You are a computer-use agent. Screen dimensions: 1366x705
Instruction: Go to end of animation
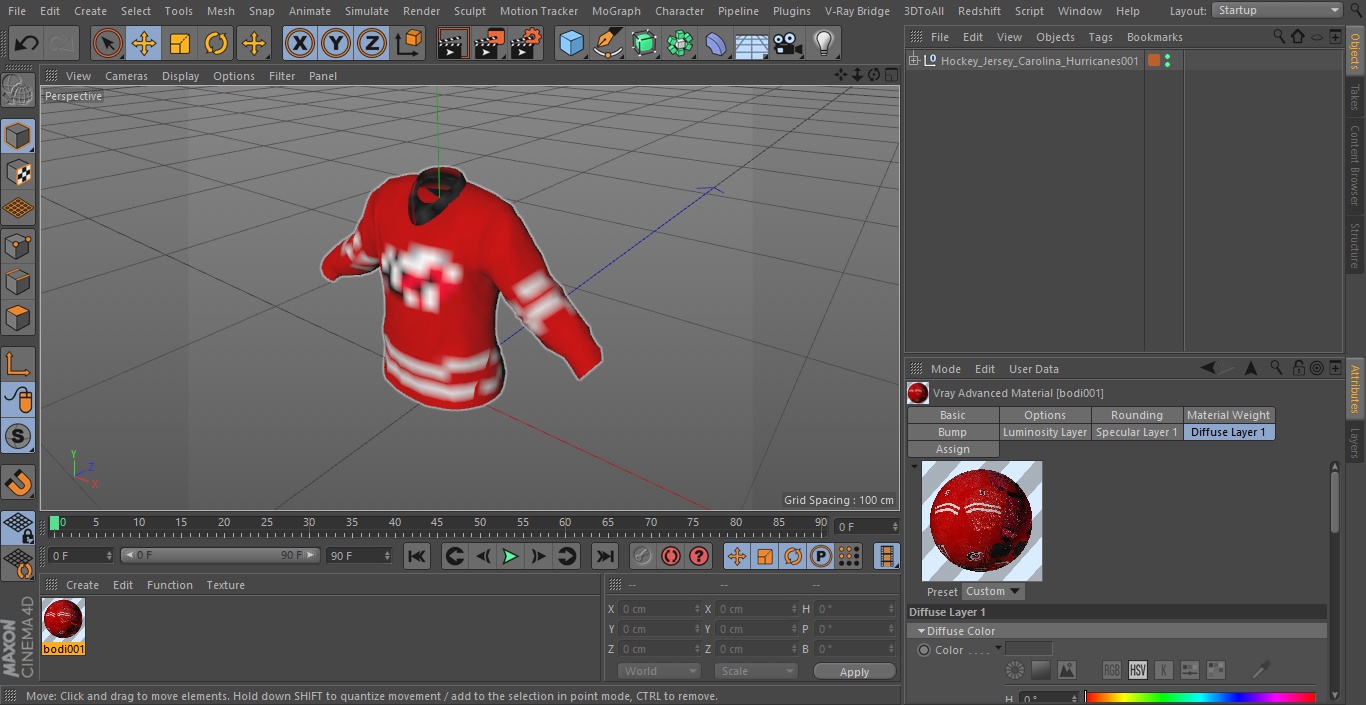click(x=605, y=556)
